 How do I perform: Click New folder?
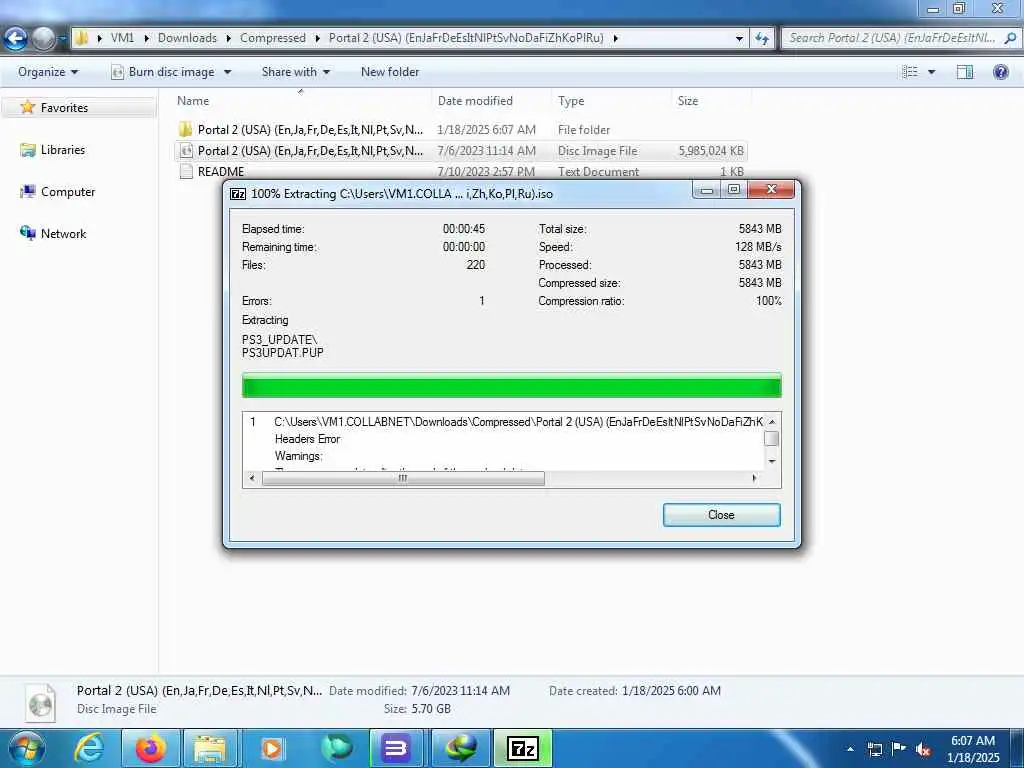pos(390,72)
